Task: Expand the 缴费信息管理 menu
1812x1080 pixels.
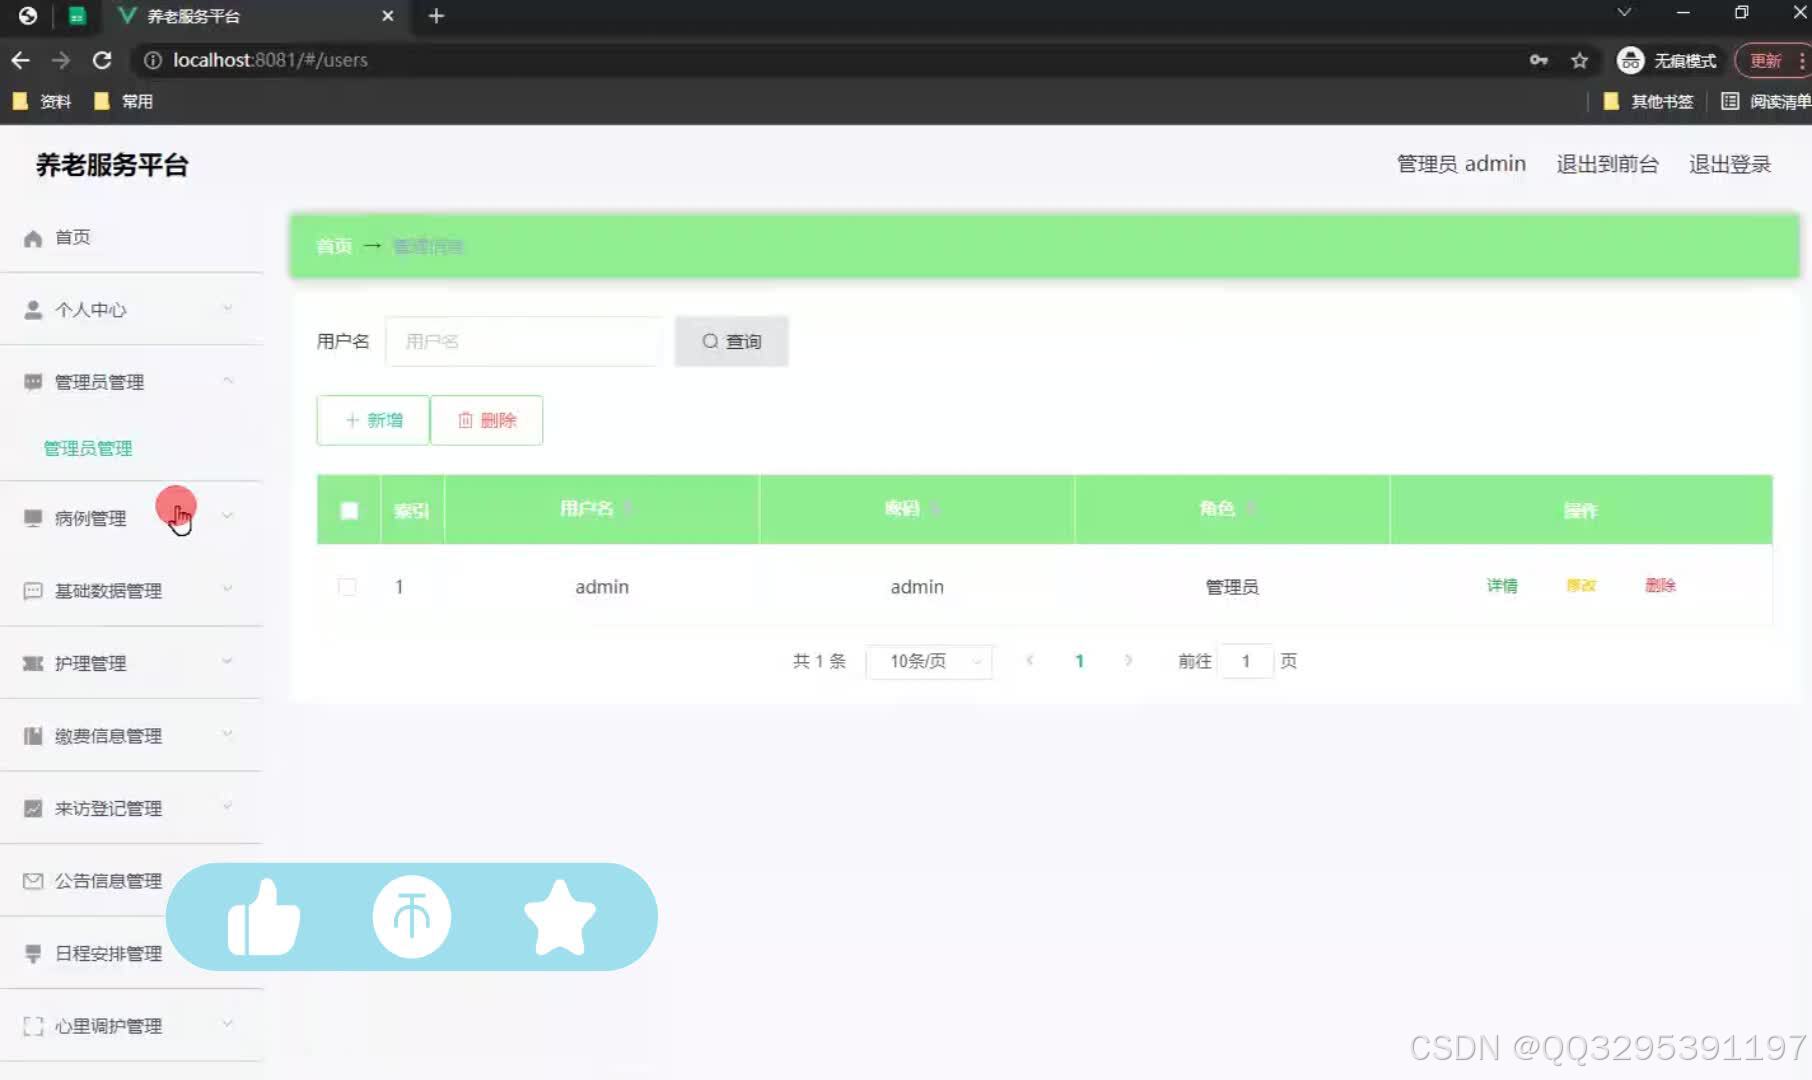Action: coord(131,736)
